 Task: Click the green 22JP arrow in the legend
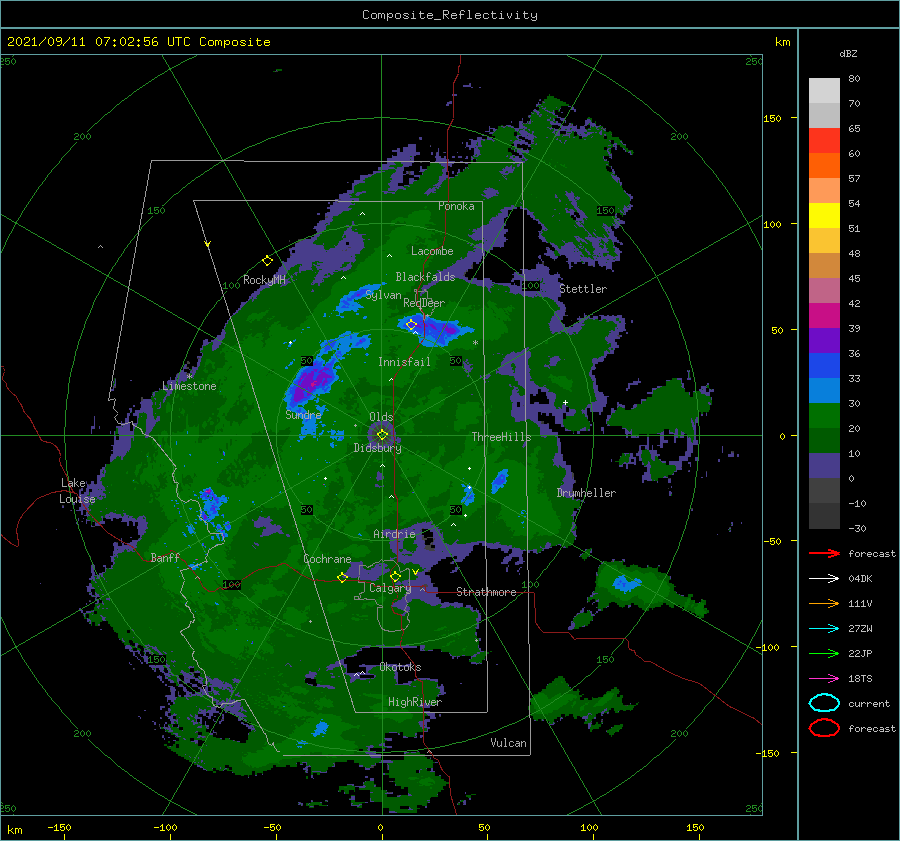(824, 653)
